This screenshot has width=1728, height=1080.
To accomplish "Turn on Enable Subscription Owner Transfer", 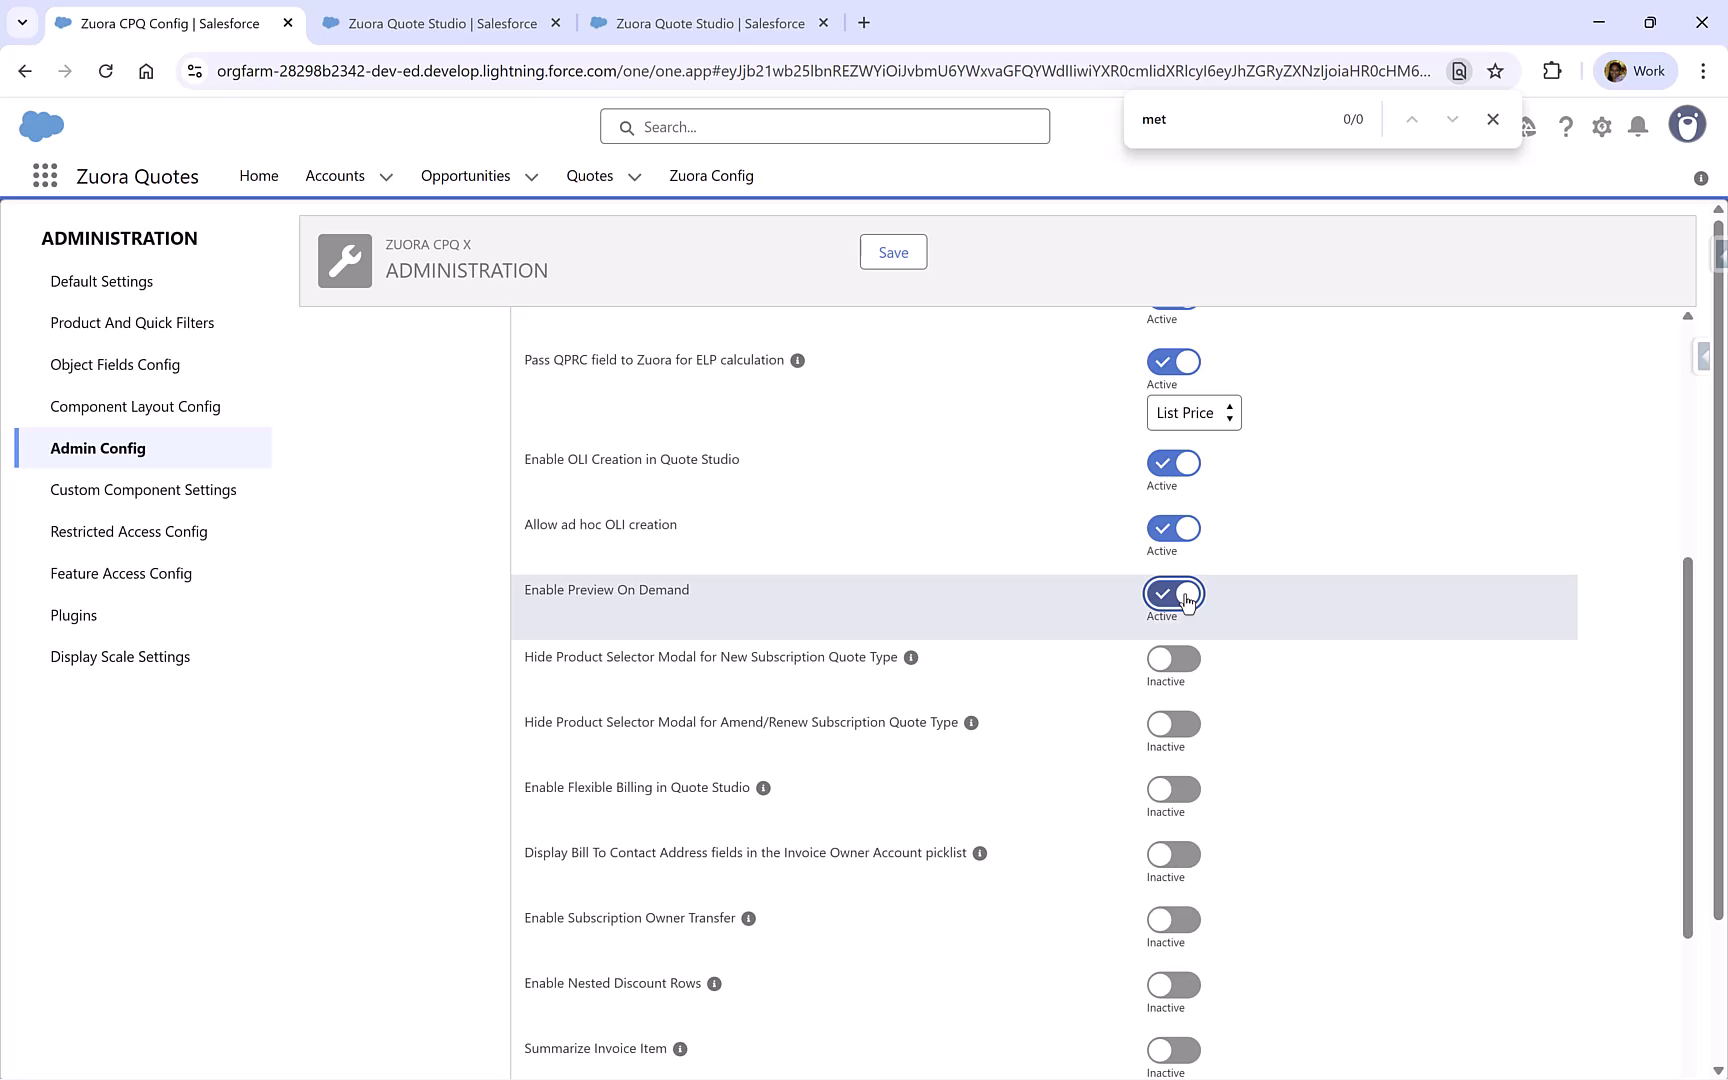I will click(1173, 919).
